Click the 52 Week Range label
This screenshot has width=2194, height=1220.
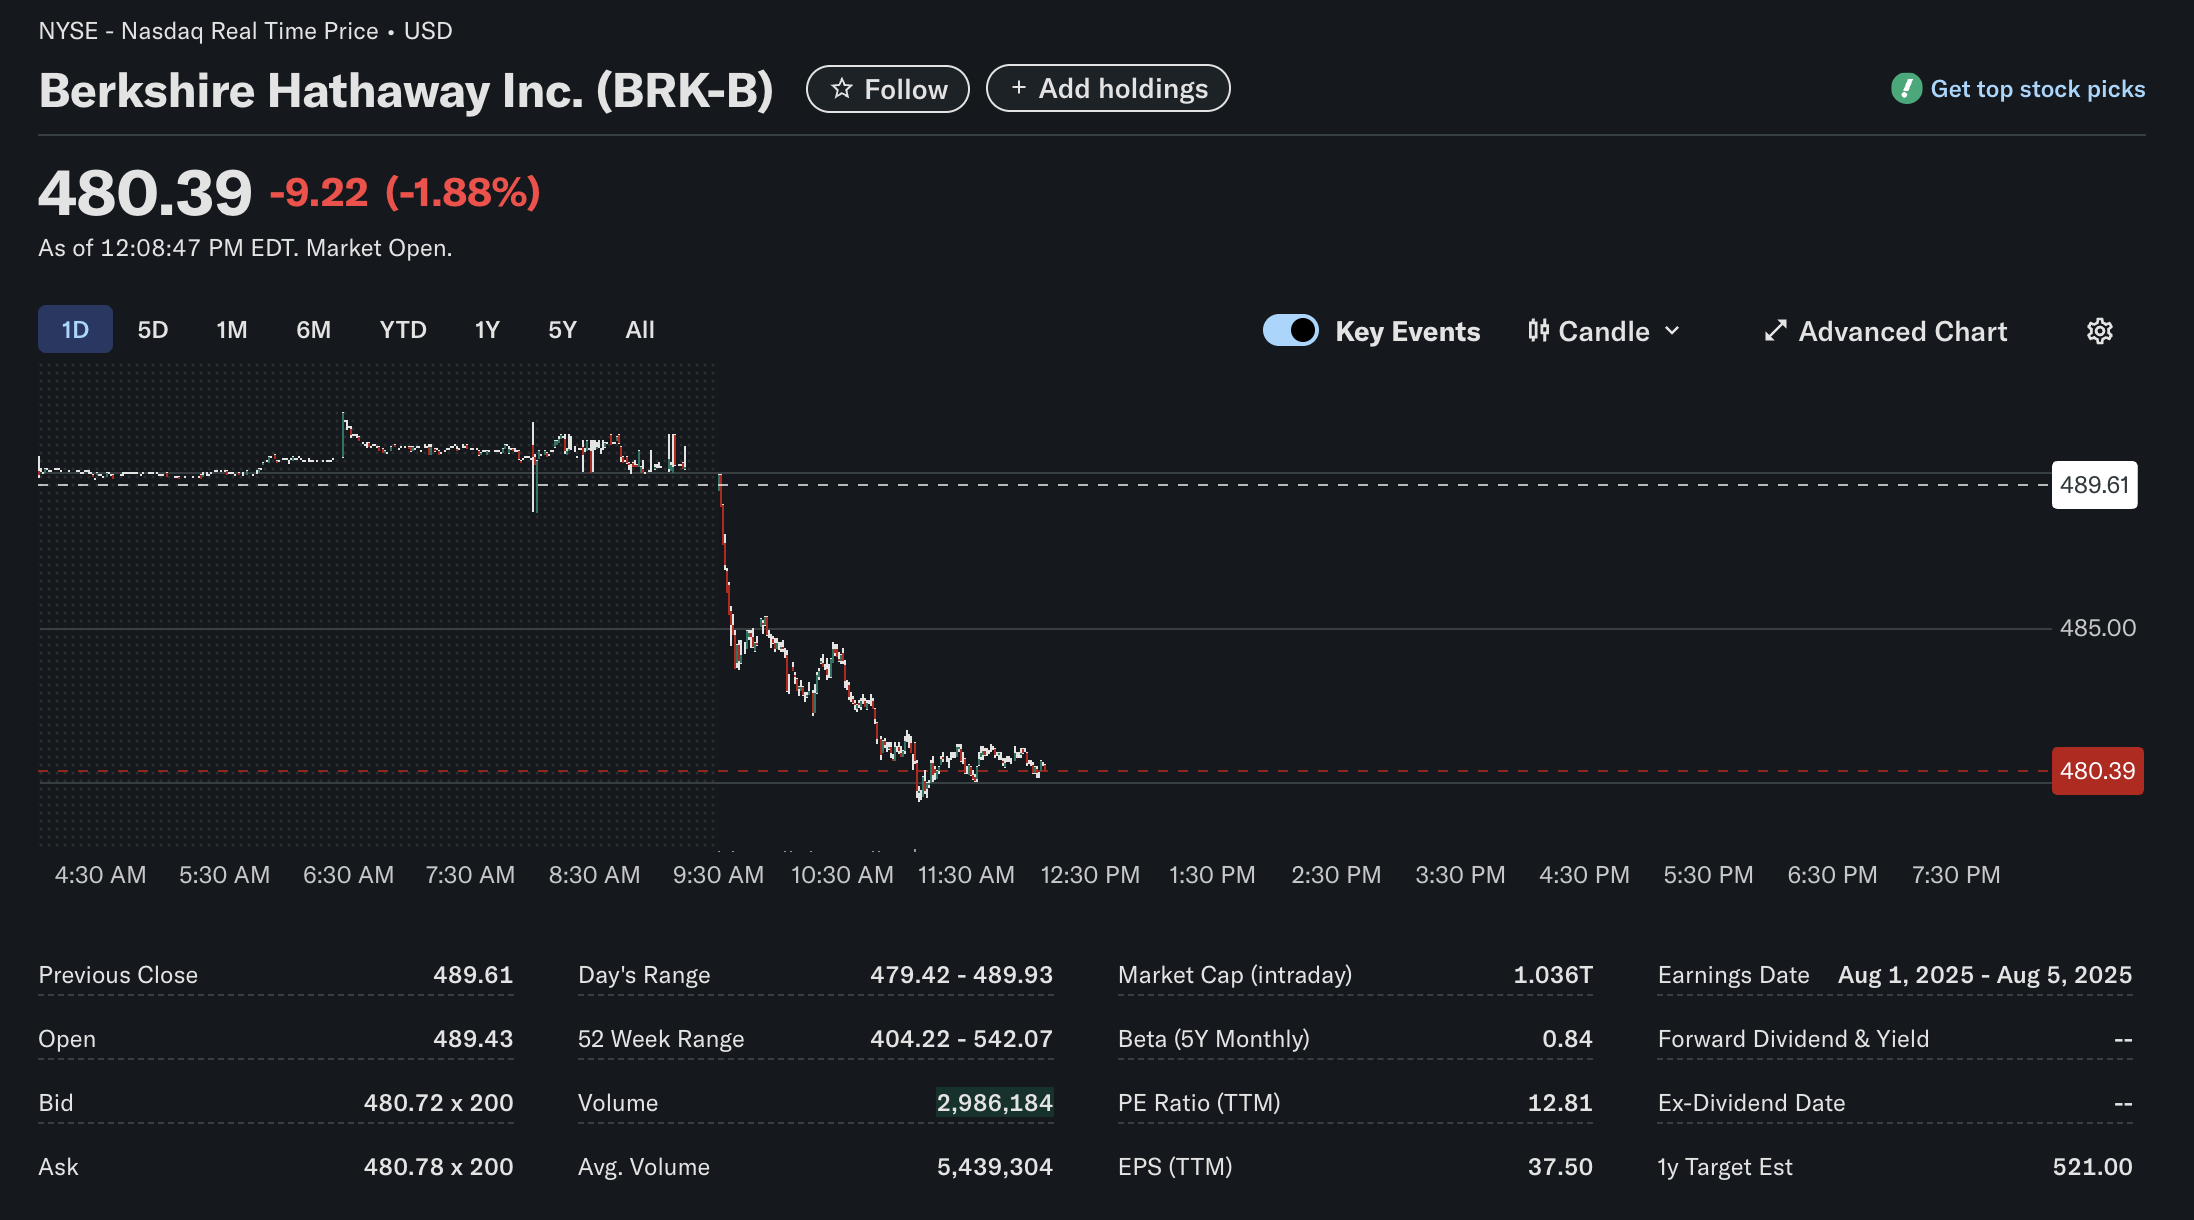coord(661,1039)
